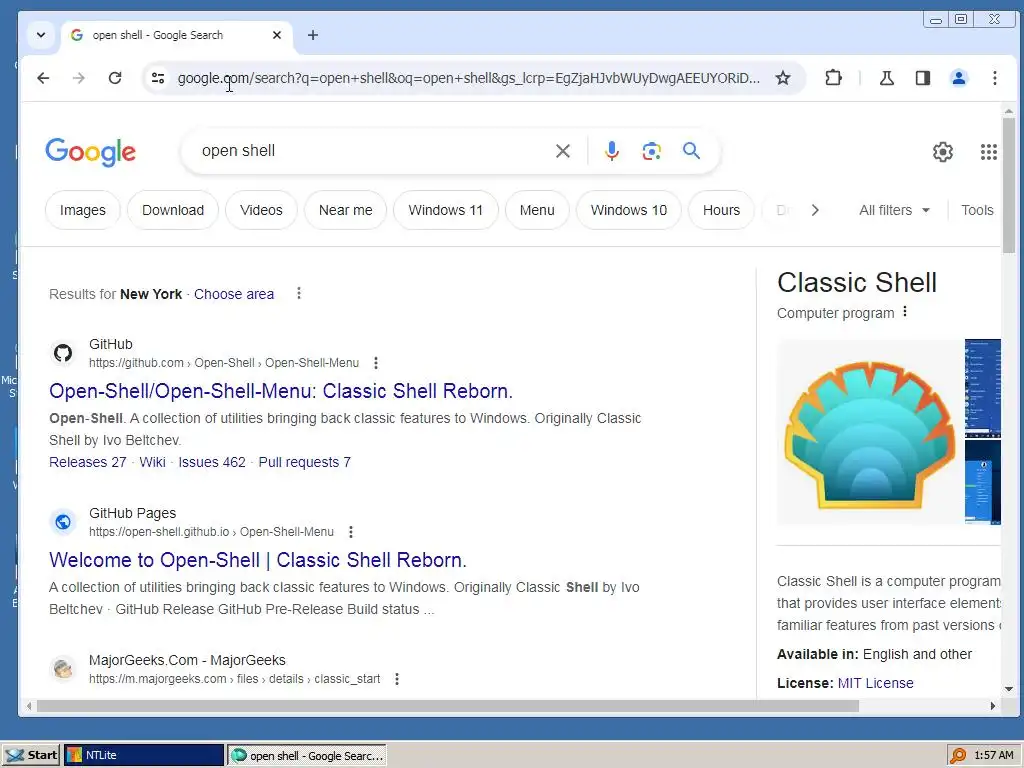Image resolution: width=1024 pixels, height=768 pixels.
Task: Search by image with Lens icon
Action: pyautogui.click(x=651, y=152)
